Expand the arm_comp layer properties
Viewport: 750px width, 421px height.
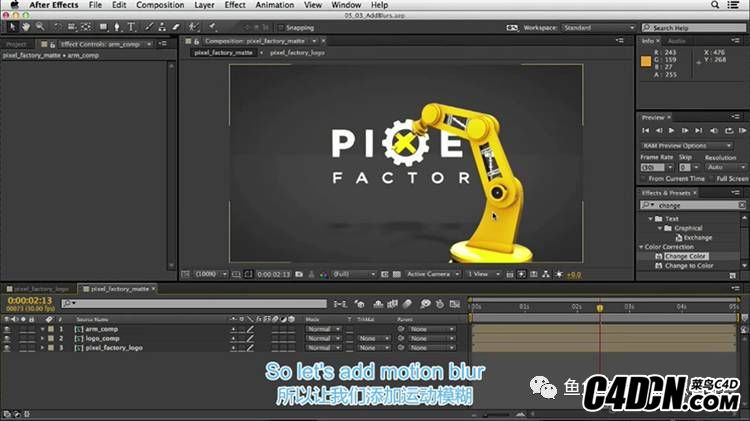[x=43, y=329]
